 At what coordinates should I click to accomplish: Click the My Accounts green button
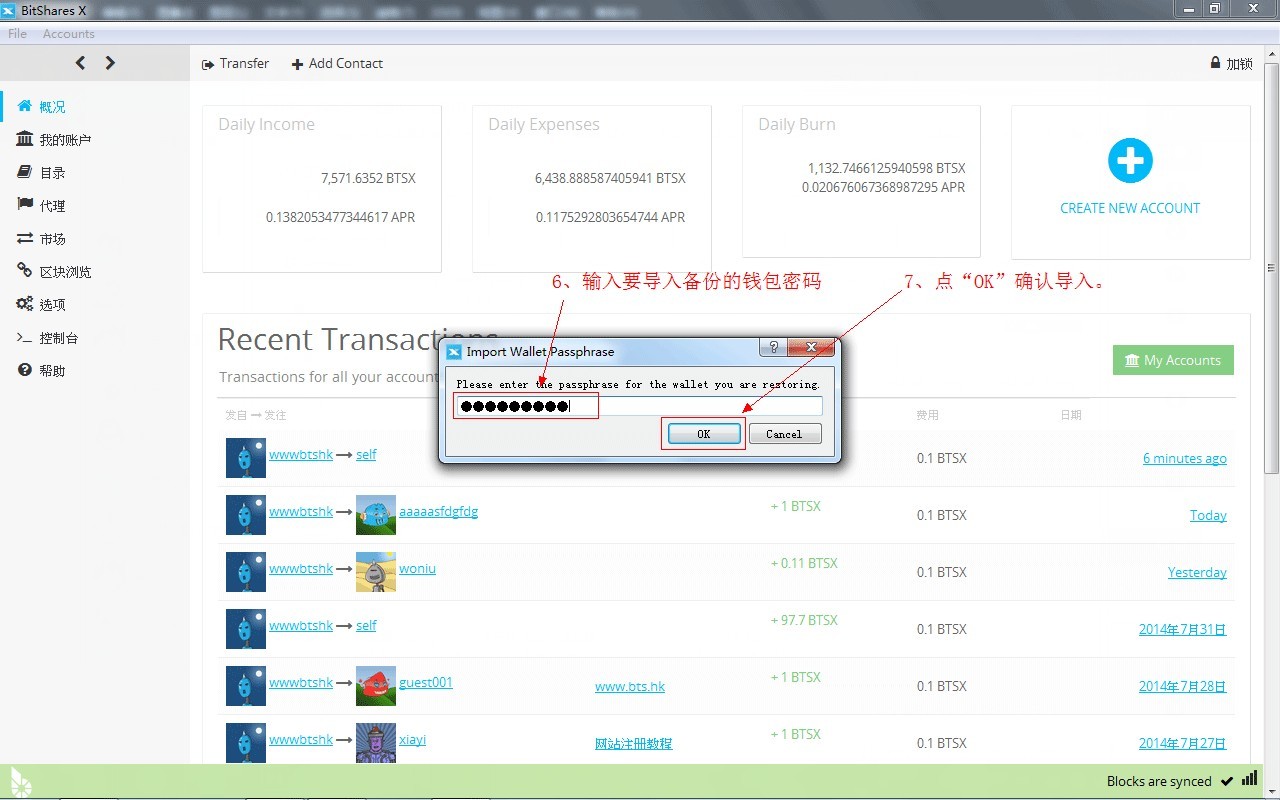point(1173,360)
